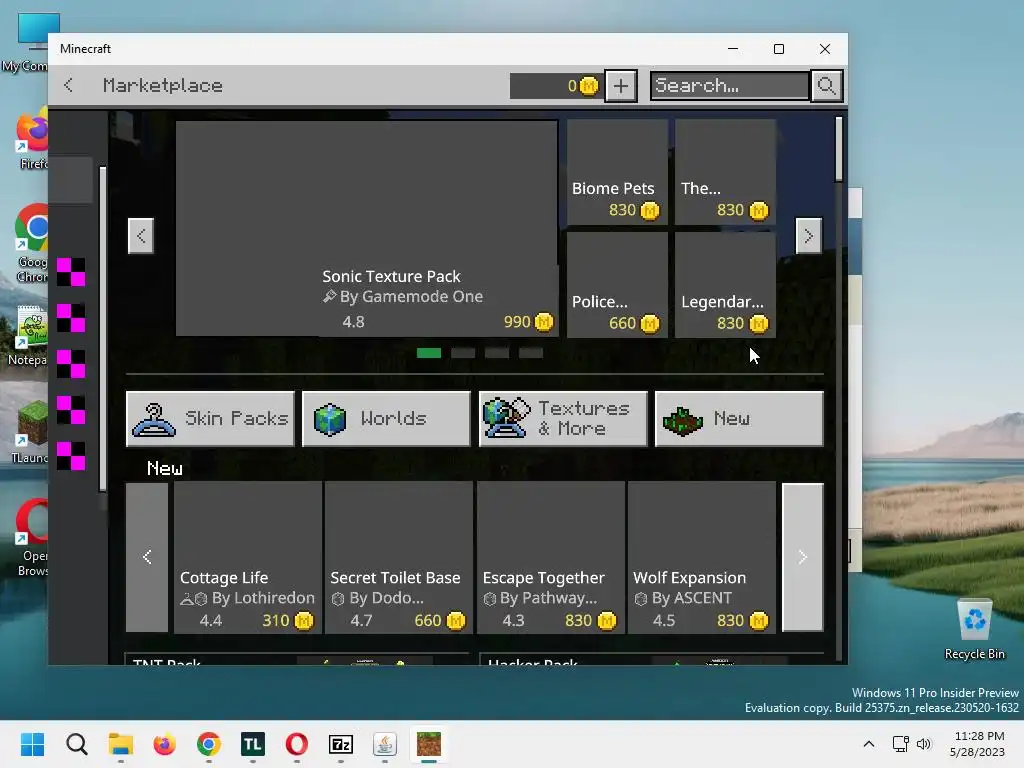Viewport: 1024px width, 768px height.
Task: Click the 310 coin price on Cottage Life
Action: point(287,620)
